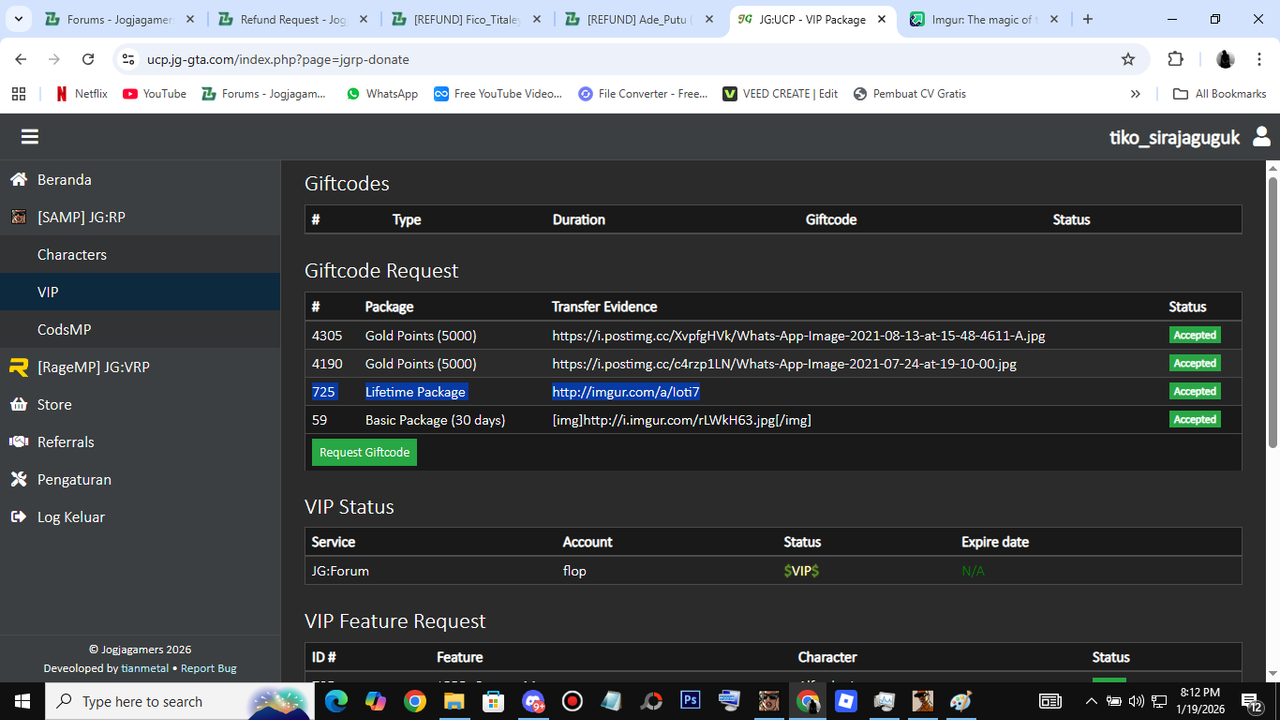Click the RageMP R logo icon

click(x=18, y=367)
